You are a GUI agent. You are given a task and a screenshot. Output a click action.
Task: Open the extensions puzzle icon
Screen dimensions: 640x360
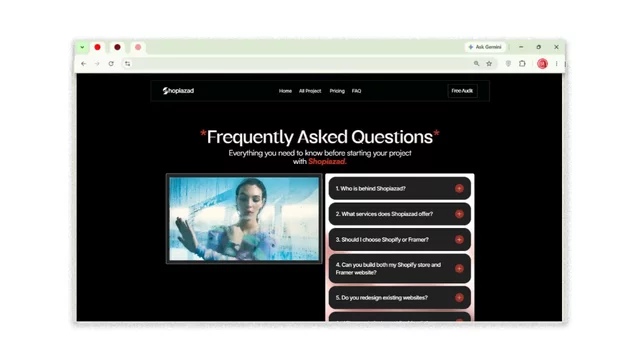[x=522, y=64]
